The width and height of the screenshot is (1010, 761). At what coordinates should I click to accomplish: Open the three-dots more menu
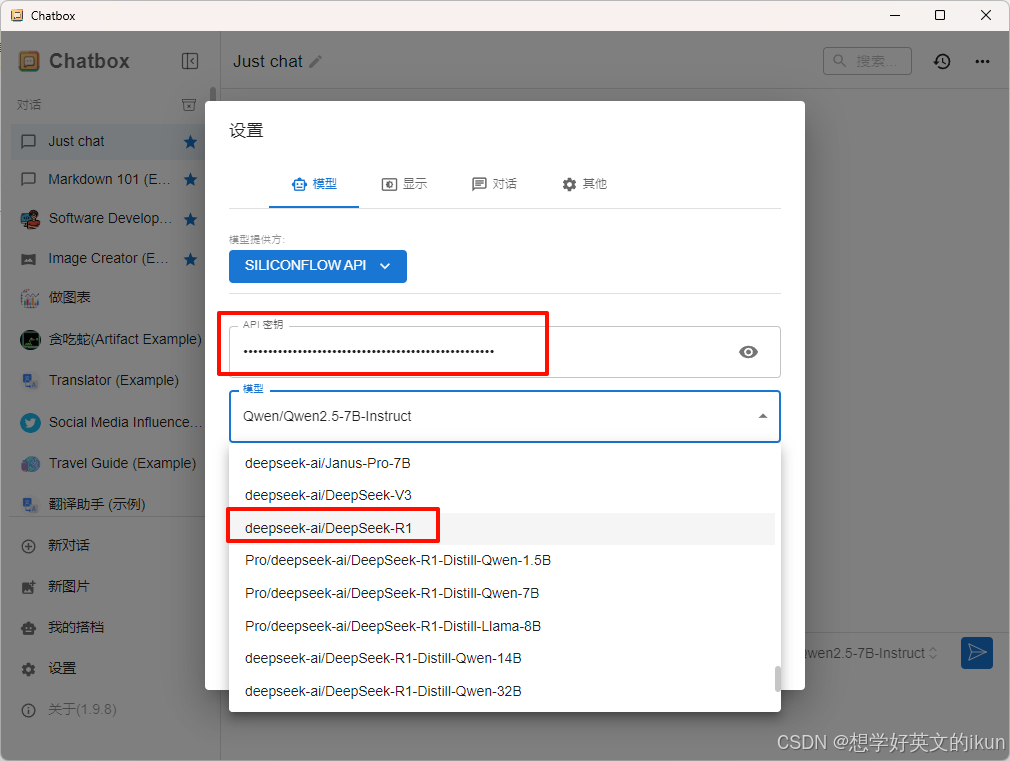(x=982, y=61)
